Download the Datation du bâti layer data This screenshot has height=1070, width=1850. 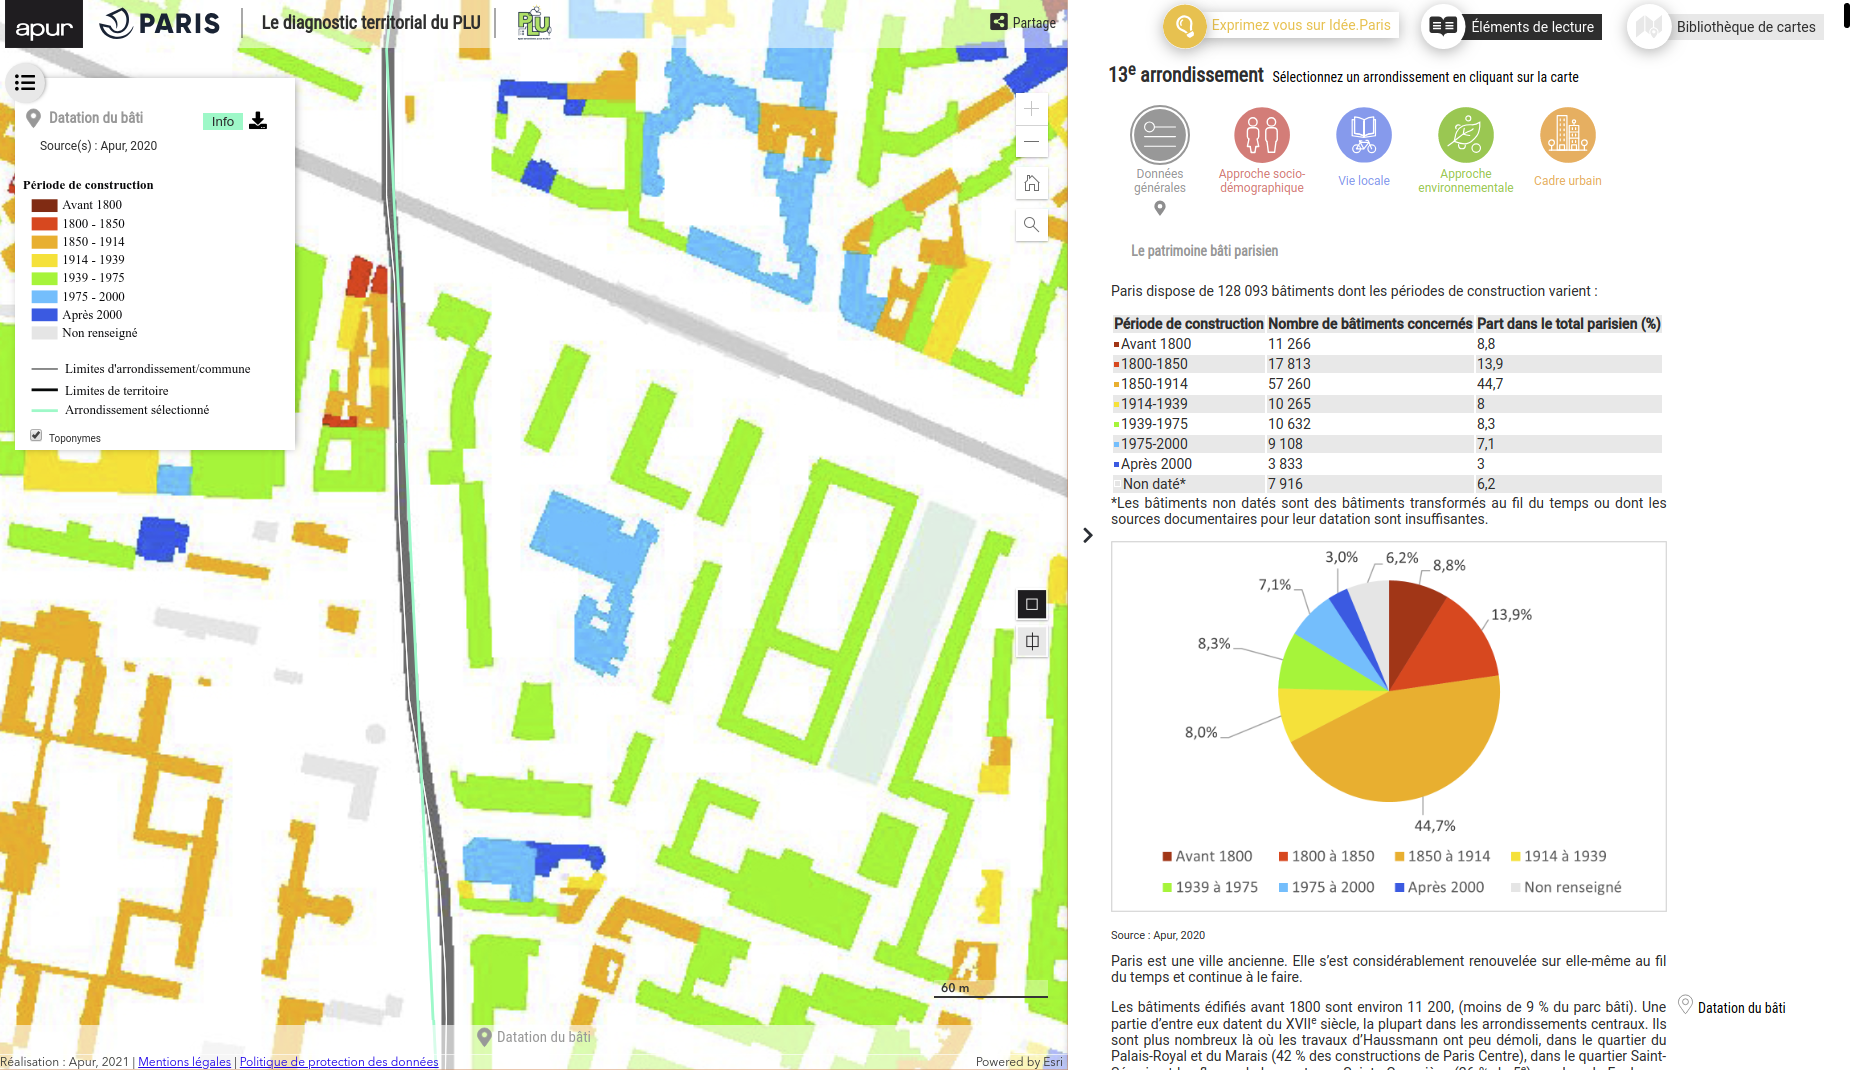(258, 121)
